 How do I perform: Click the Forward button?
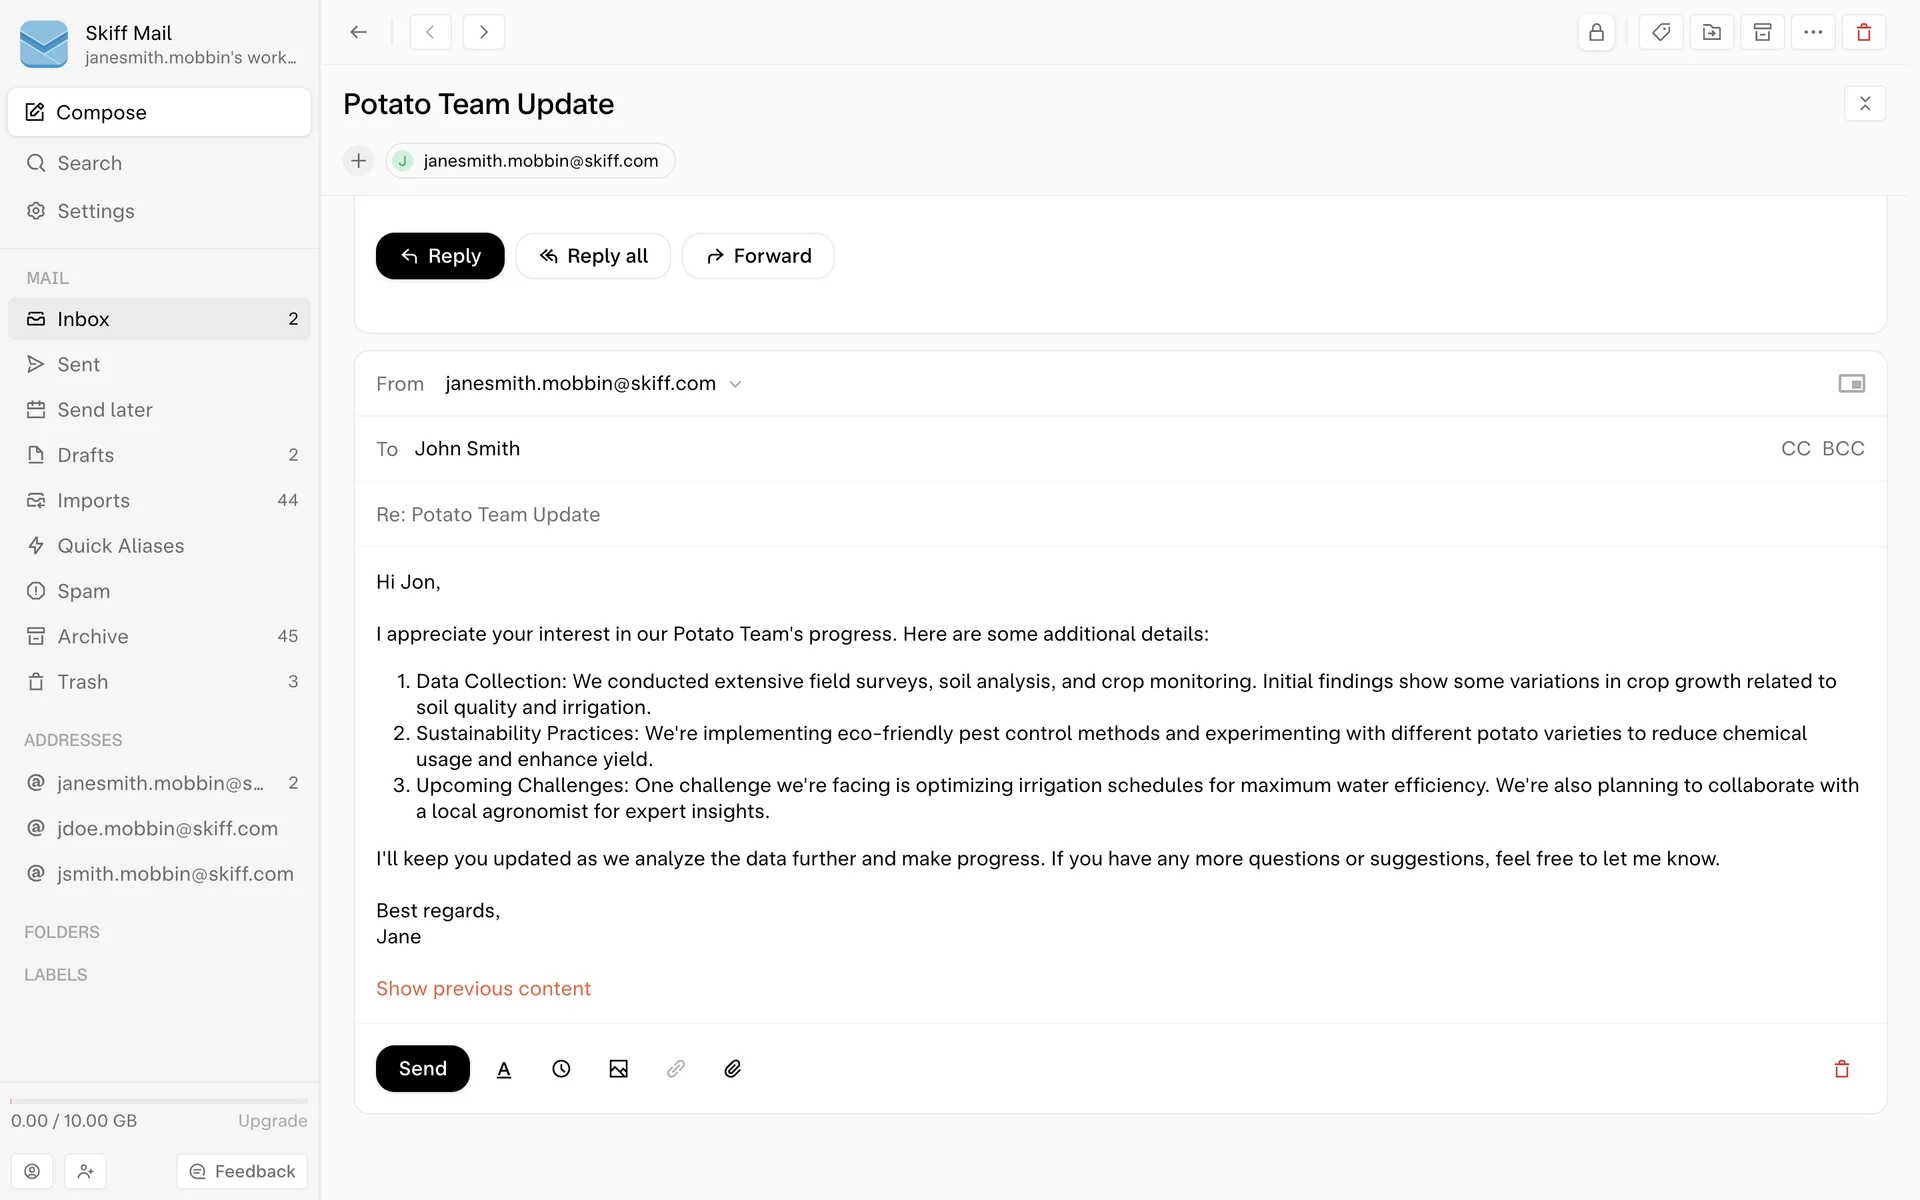click(x=758, y=256)
